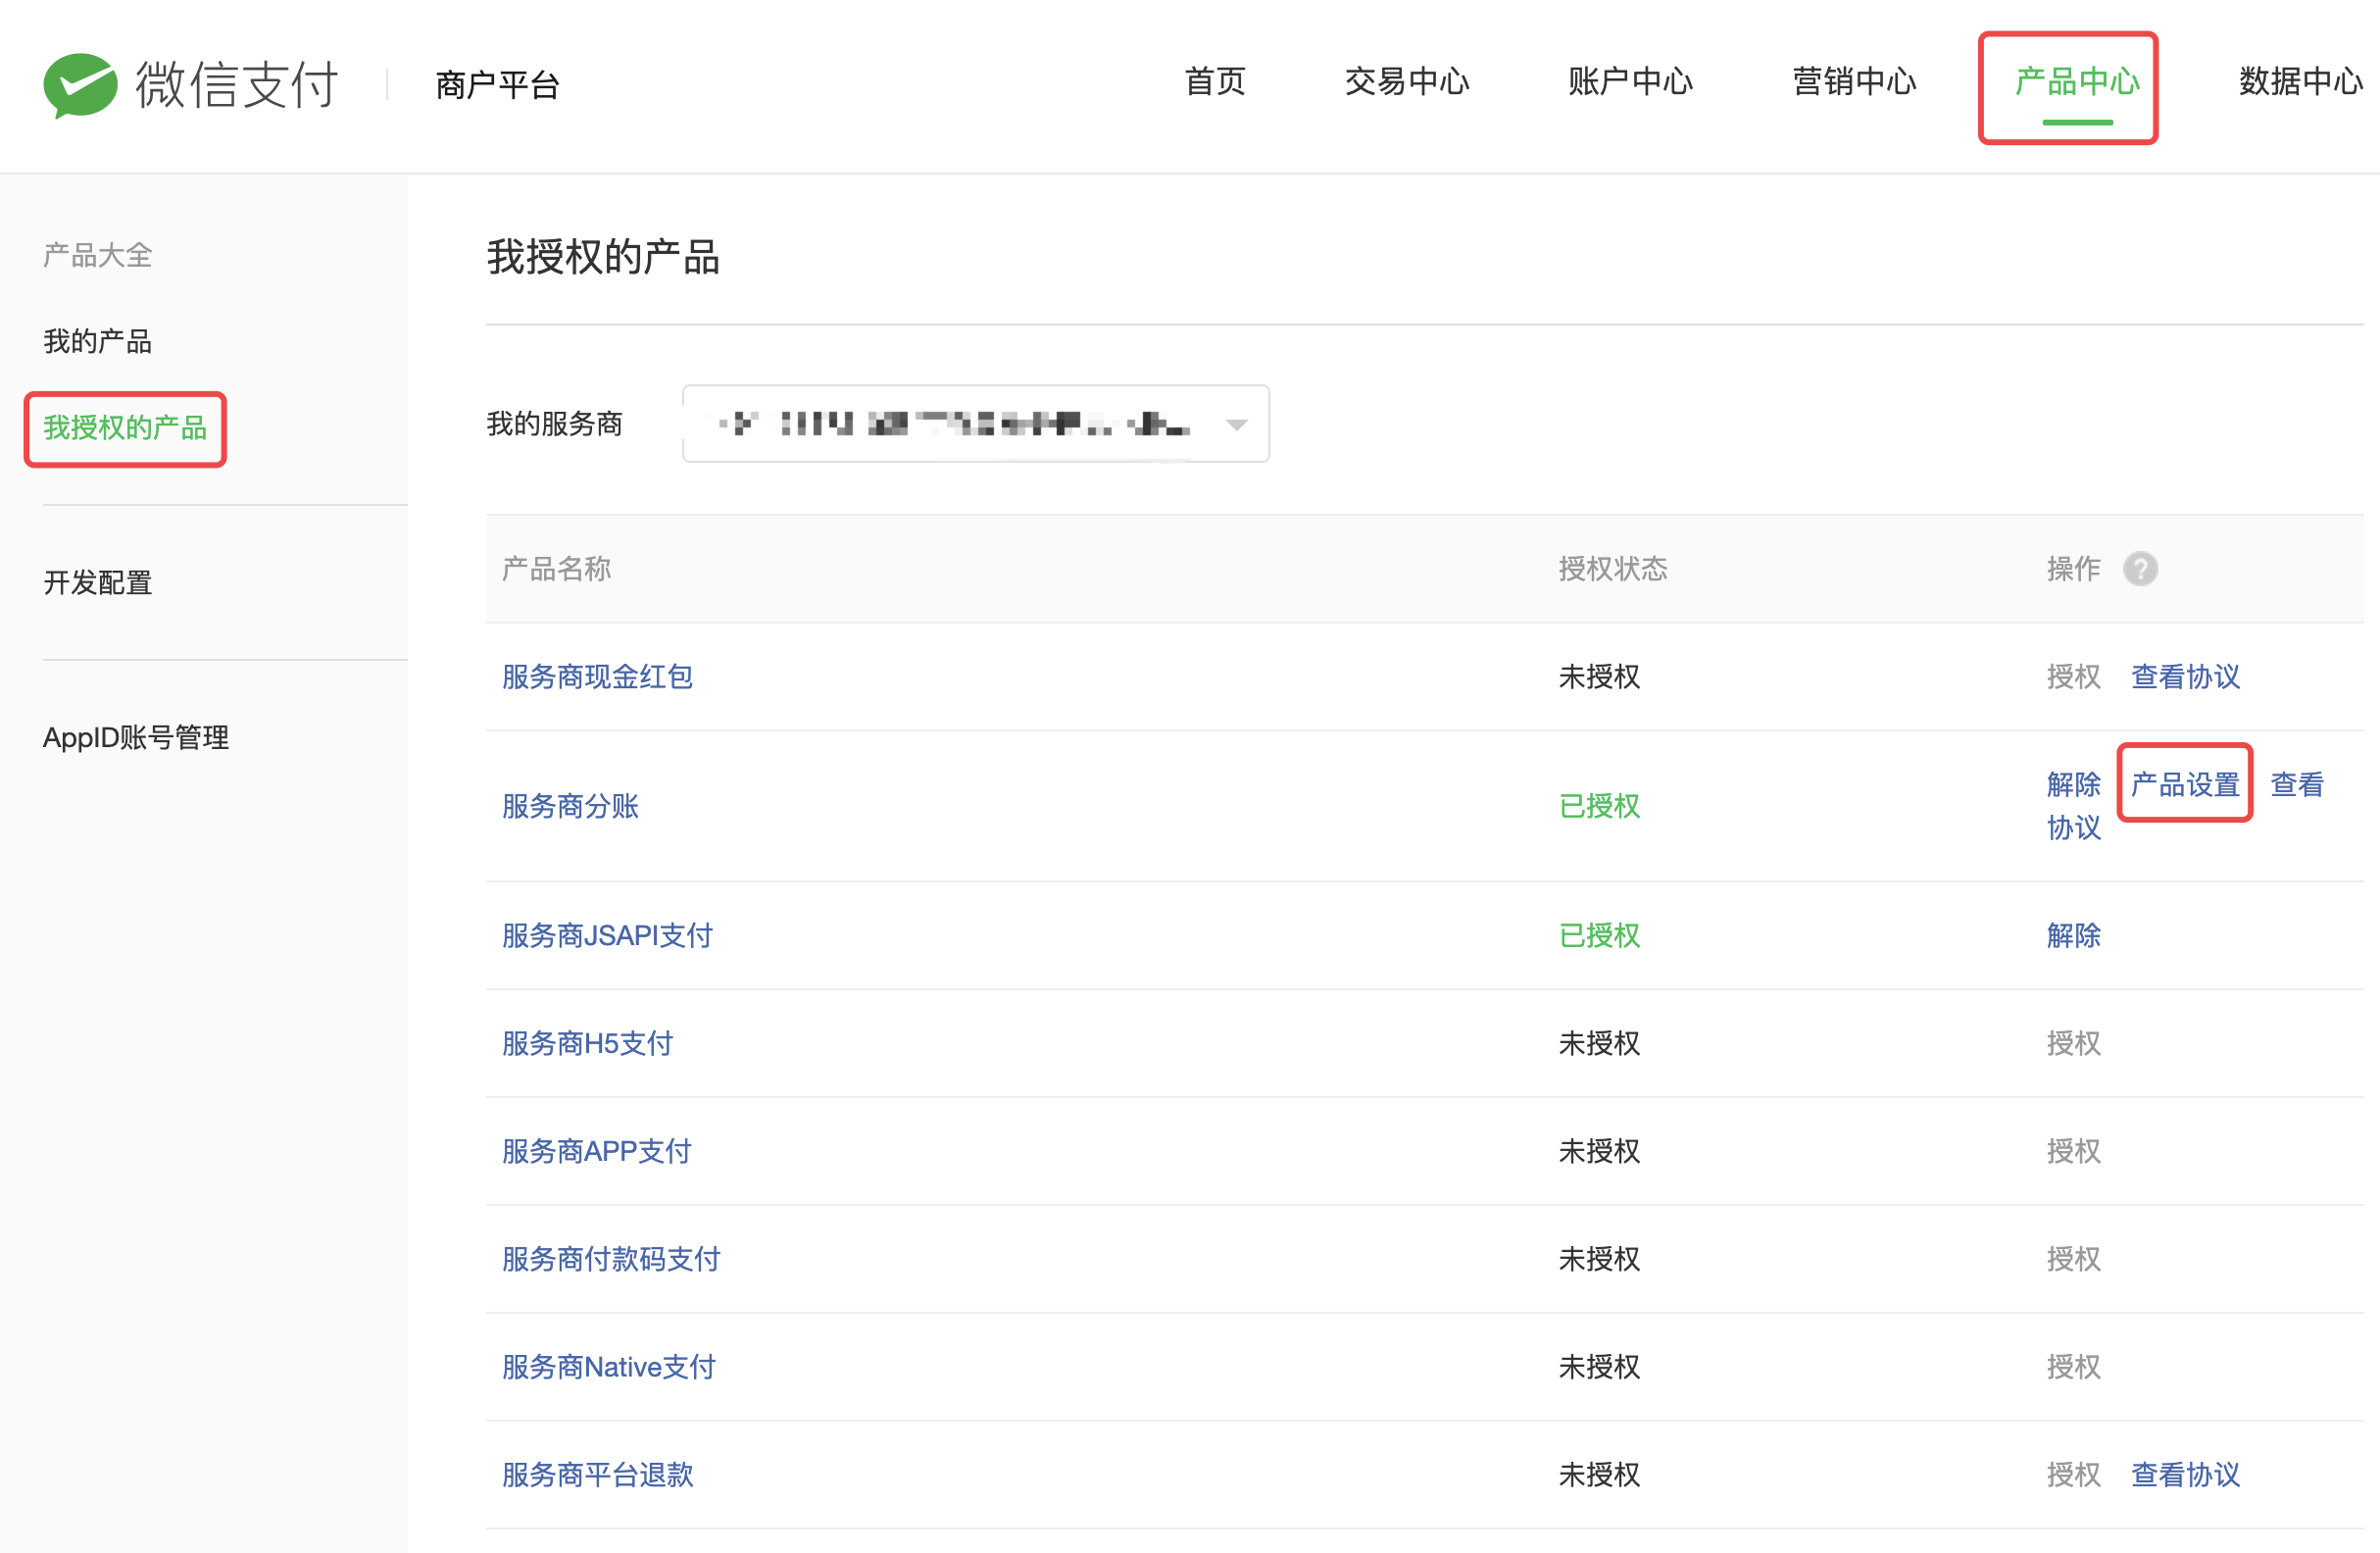Click 授权 for 服务商H5支付
The width and height of the screenshot is (2380, 1553).
[x=2073, y=1044]
